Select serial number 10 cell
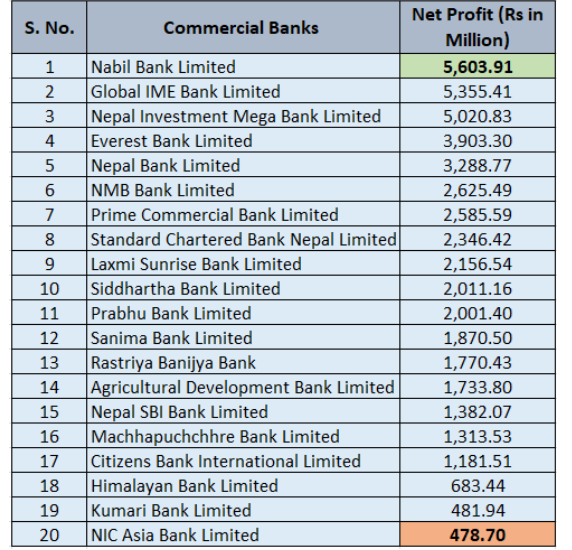Image resolution: width=572 pixels, height=550 pixels. 49,288
